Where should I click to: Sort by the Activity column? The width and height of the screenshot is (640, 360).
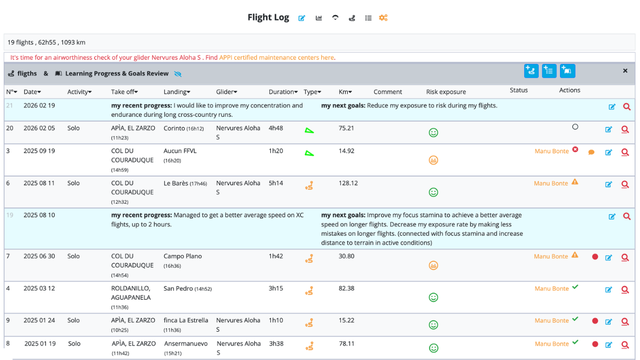(x=79, y=92)
